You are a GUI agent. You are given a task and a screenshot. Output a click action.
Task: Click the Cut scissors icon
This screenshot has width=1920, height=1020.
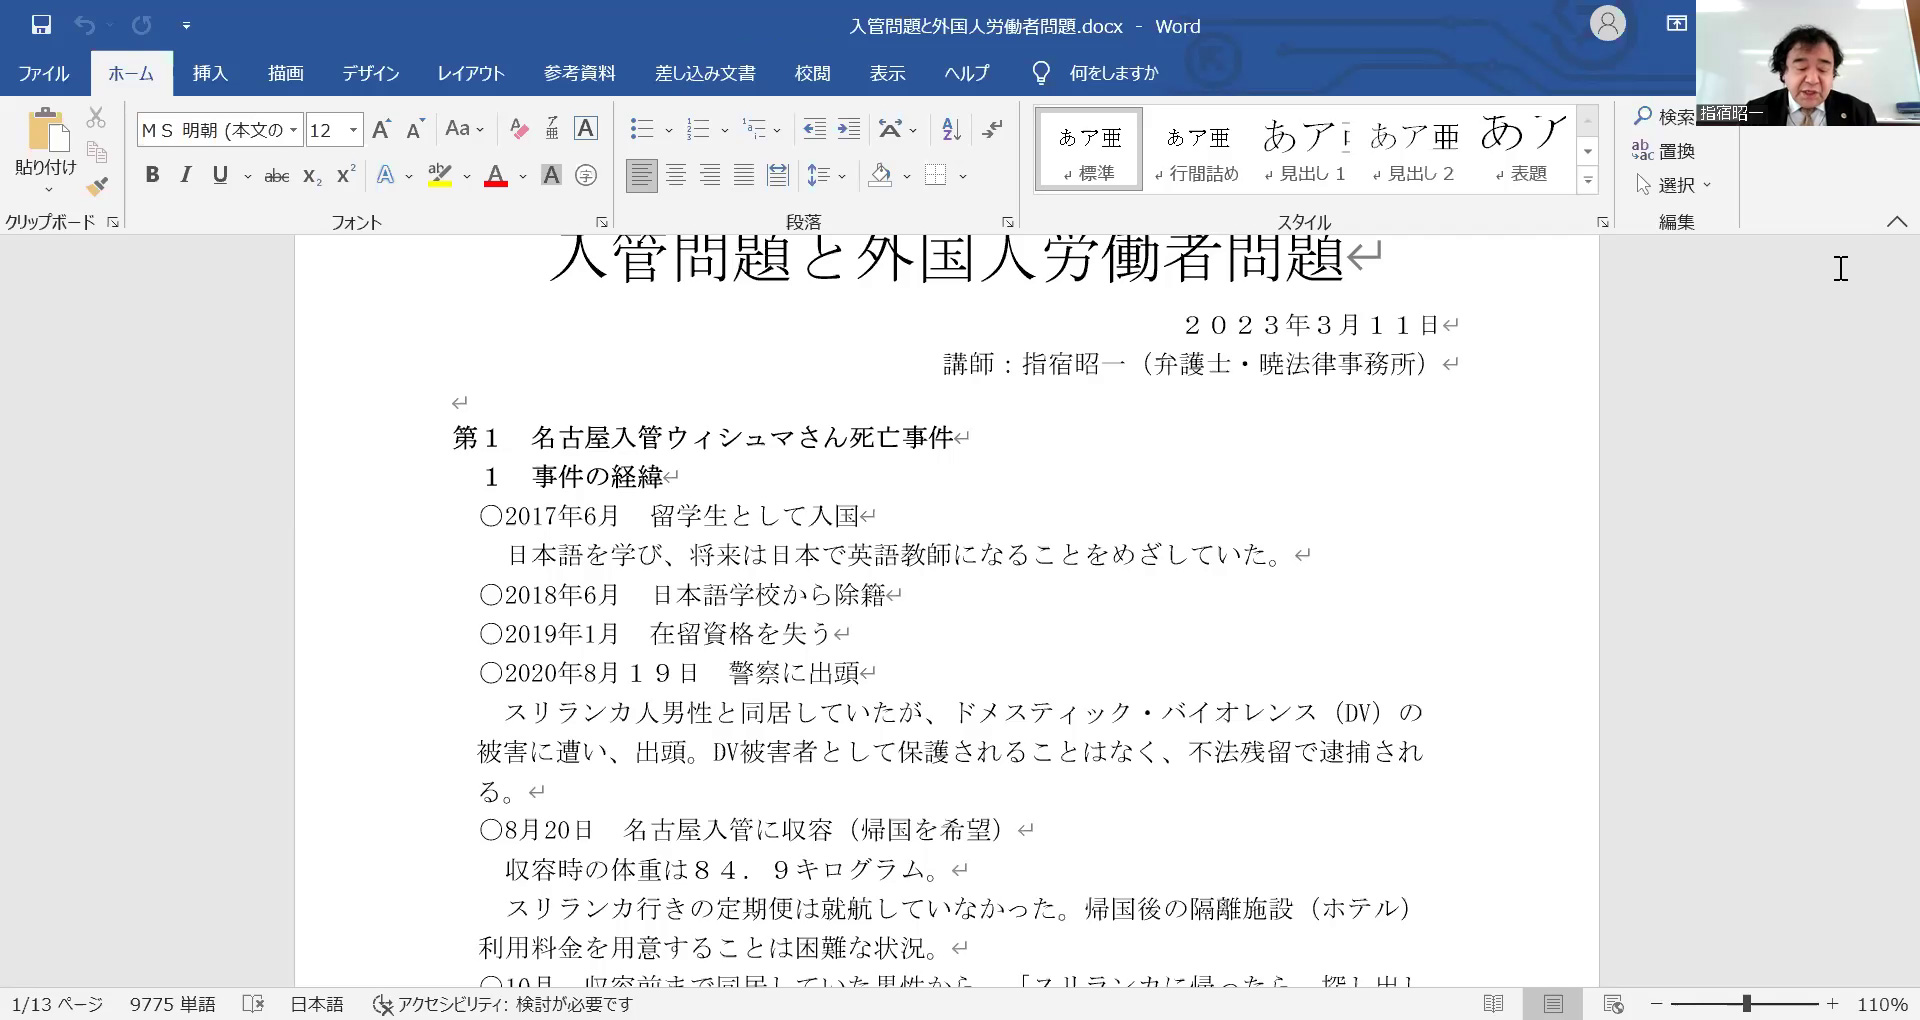(96, 118)
